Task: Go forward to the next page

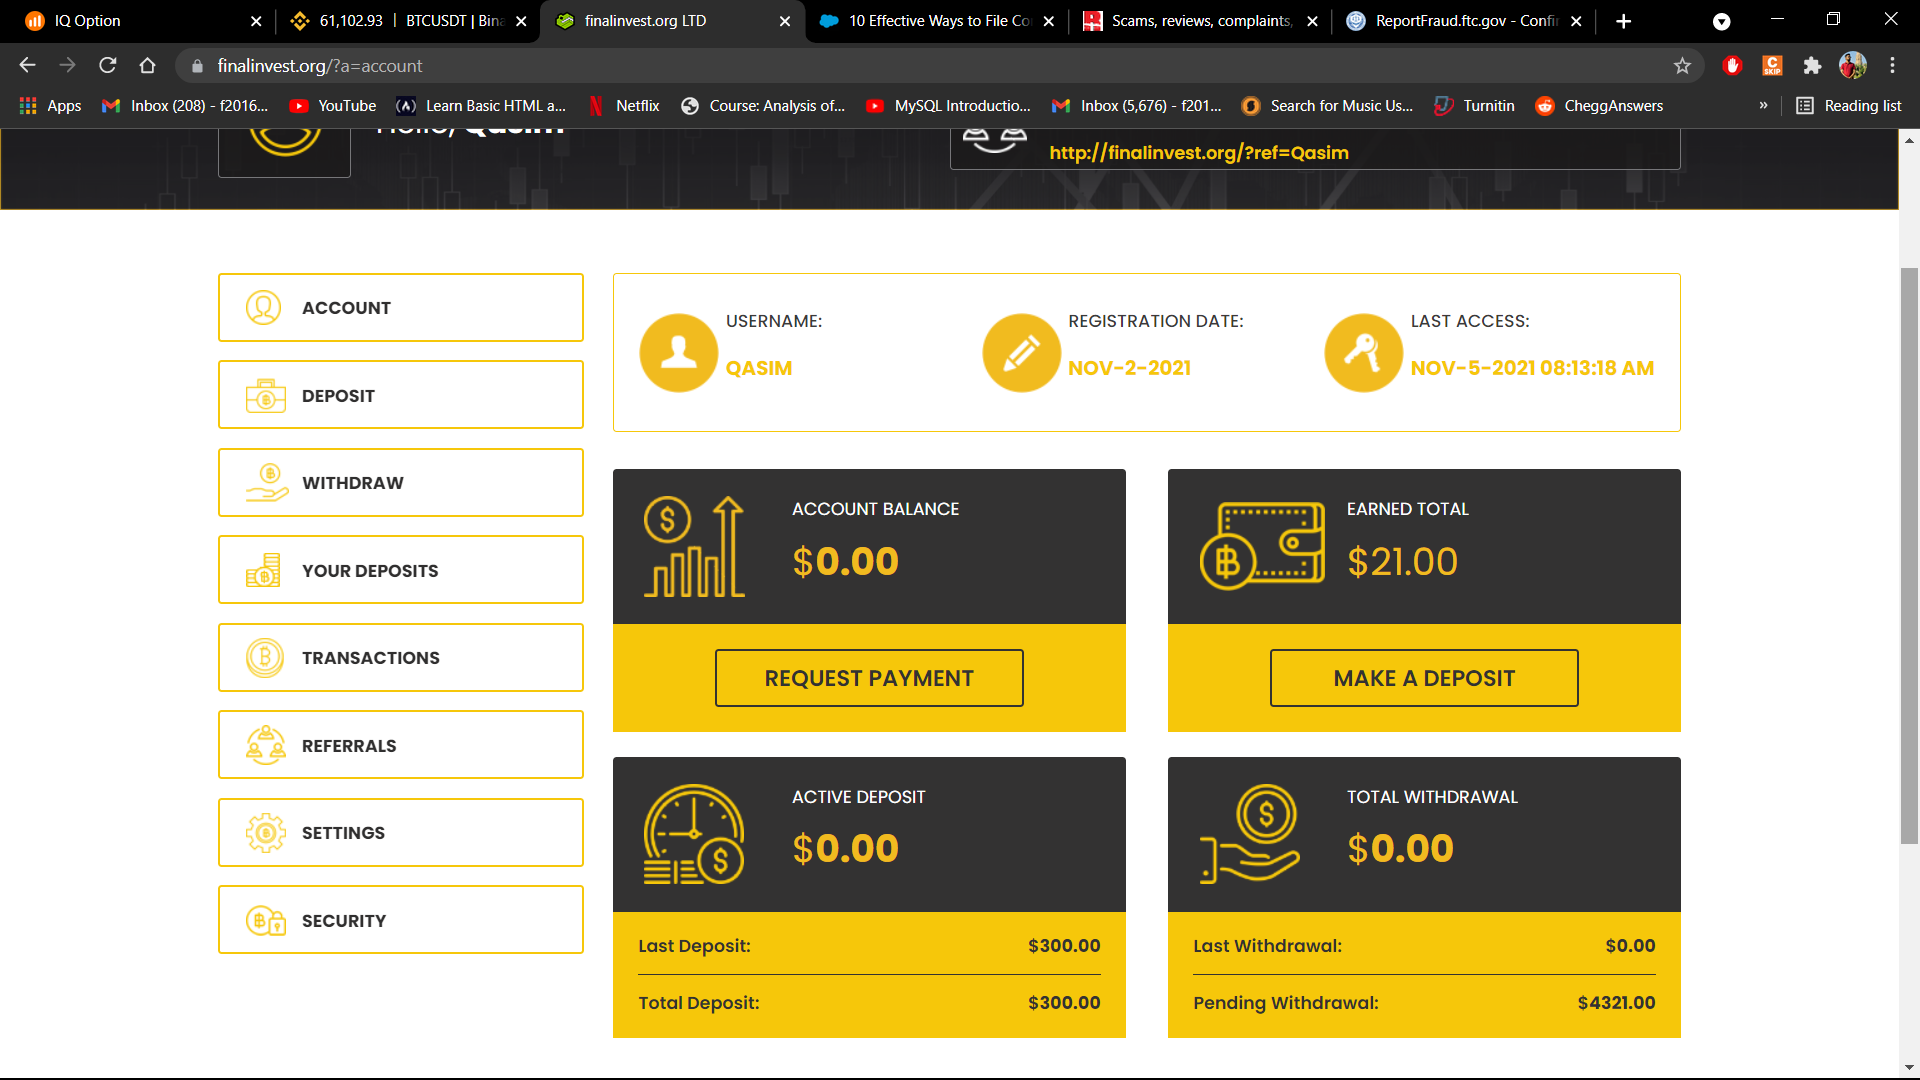Action: point(67,65)
